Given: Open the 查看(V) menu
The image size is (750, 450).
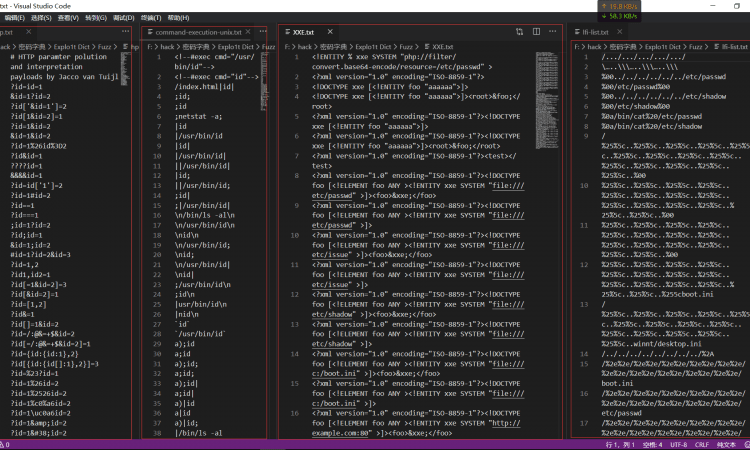Looking at the screenshot, I should (x=68, y=18).
